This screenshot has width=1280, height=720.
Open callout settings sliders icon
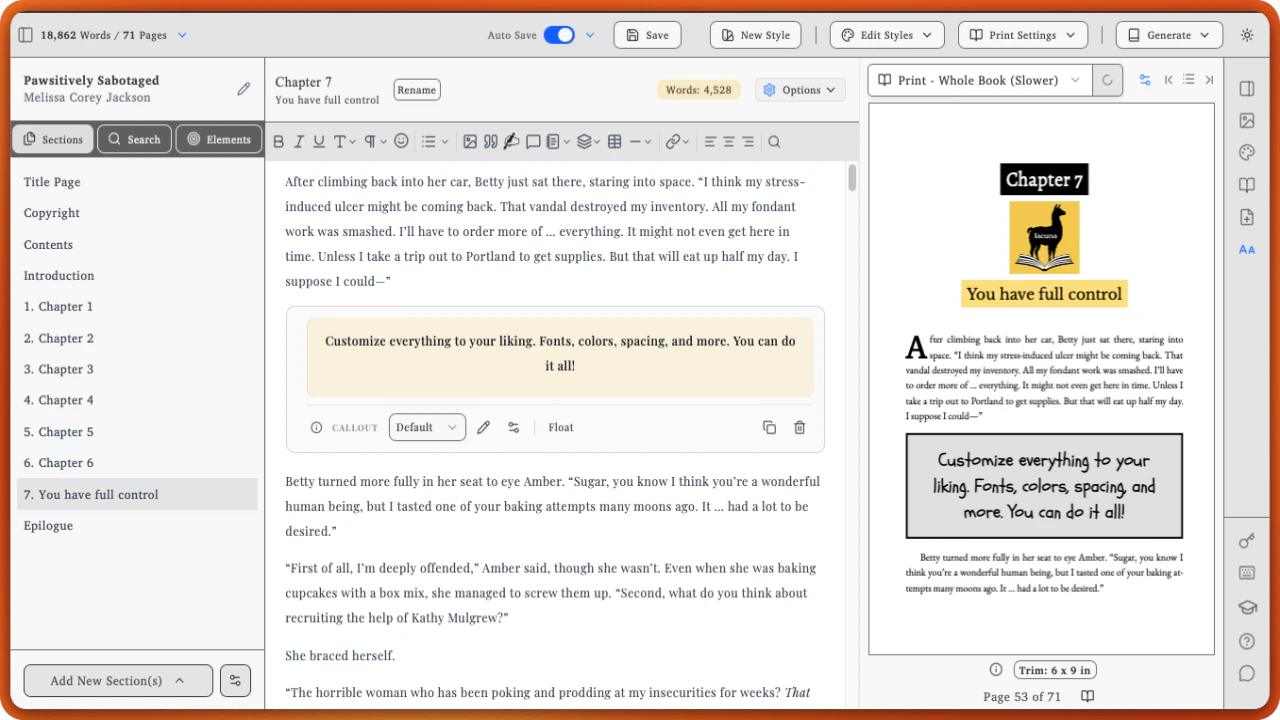pyautogui.click(x=514, y=427)
